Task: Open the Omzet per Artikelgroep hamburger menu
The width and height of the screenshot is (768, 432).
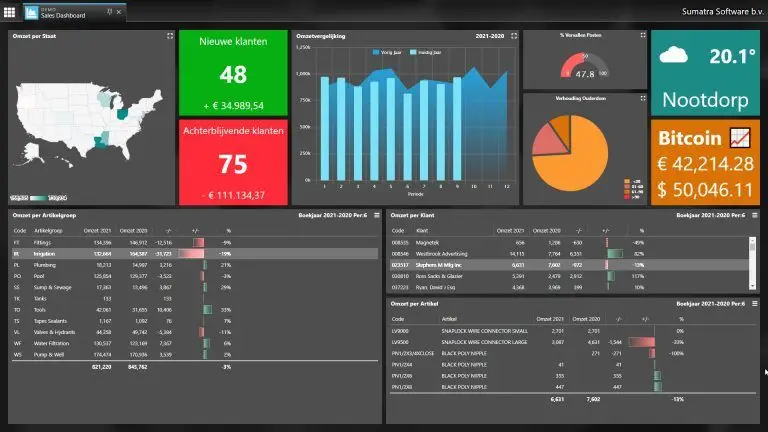Action: click(x=376, y=215)
